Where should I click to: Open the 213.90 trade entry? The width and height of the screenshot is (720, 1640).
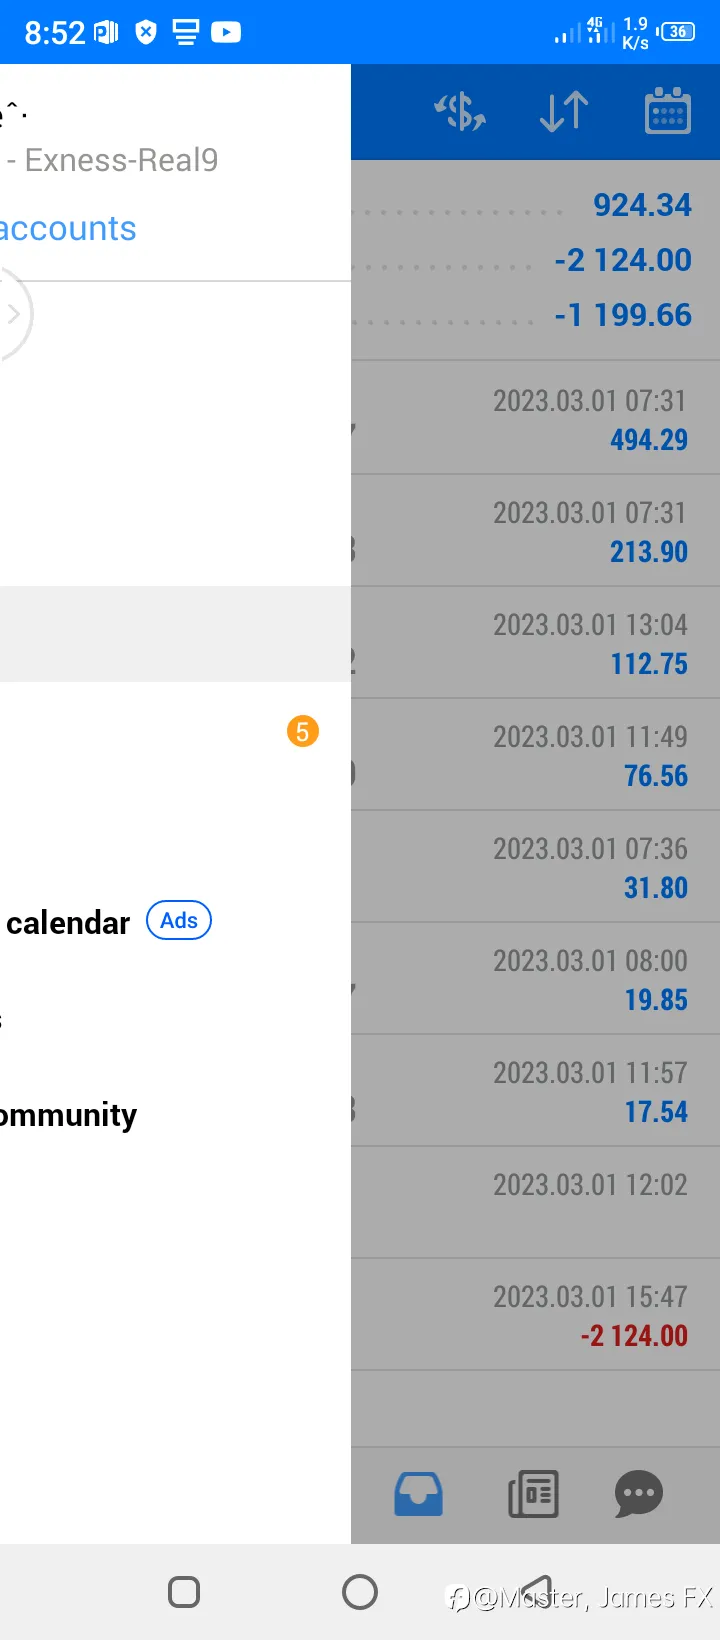click(x=536, y=530)
